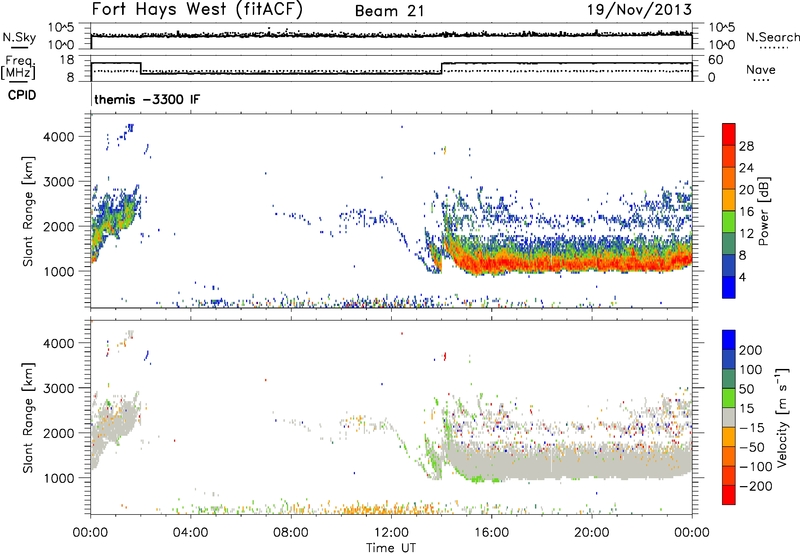The width and height of the screenshot is (800, 554).
Task: Select the '−50' value on Velocity colorbar
Action: [x=752, y=447]
